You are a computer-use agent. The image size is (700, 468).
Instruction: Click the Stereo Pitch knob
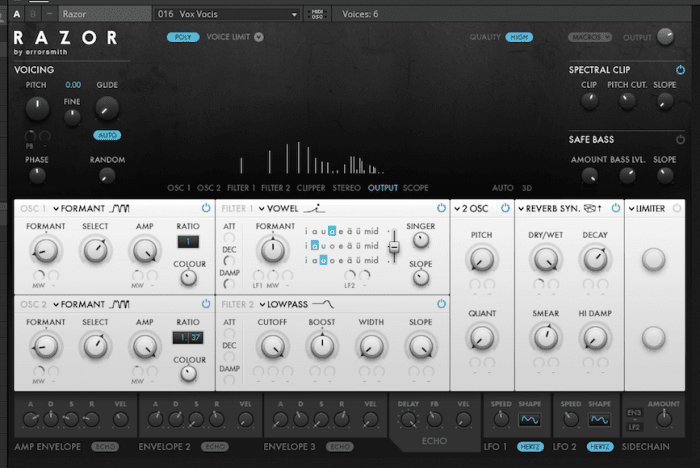click(x=481, y=259)
